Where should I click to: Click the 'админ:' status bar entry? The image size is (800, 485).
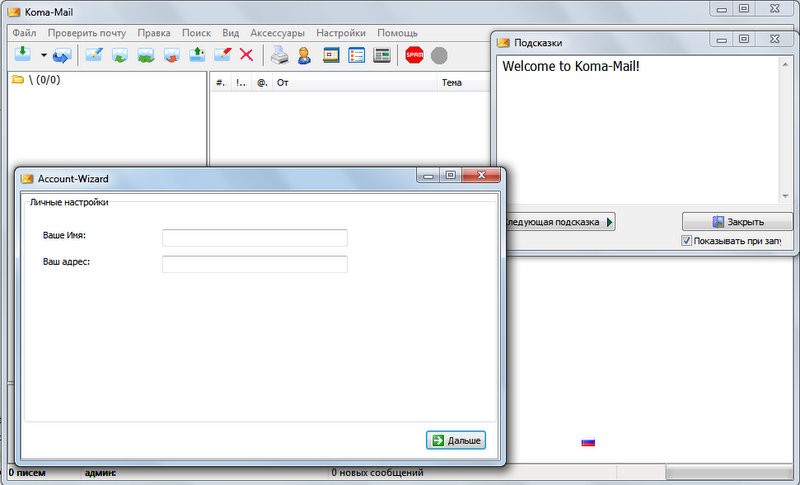pyautogui.click(x=101, y=473)
